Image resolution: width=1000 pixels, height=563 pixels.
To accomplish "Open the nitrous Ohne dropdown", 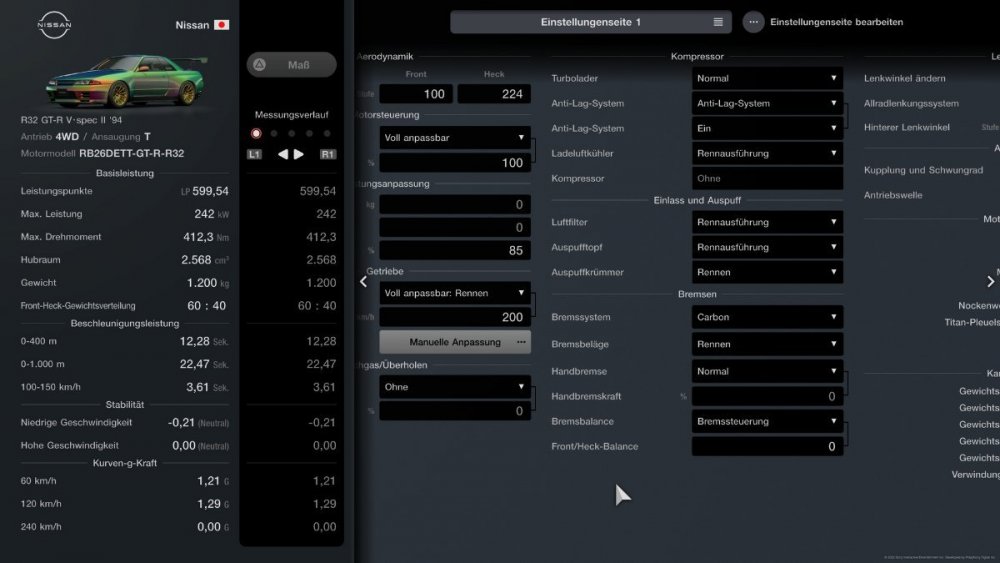I will [x=455, y=386].
